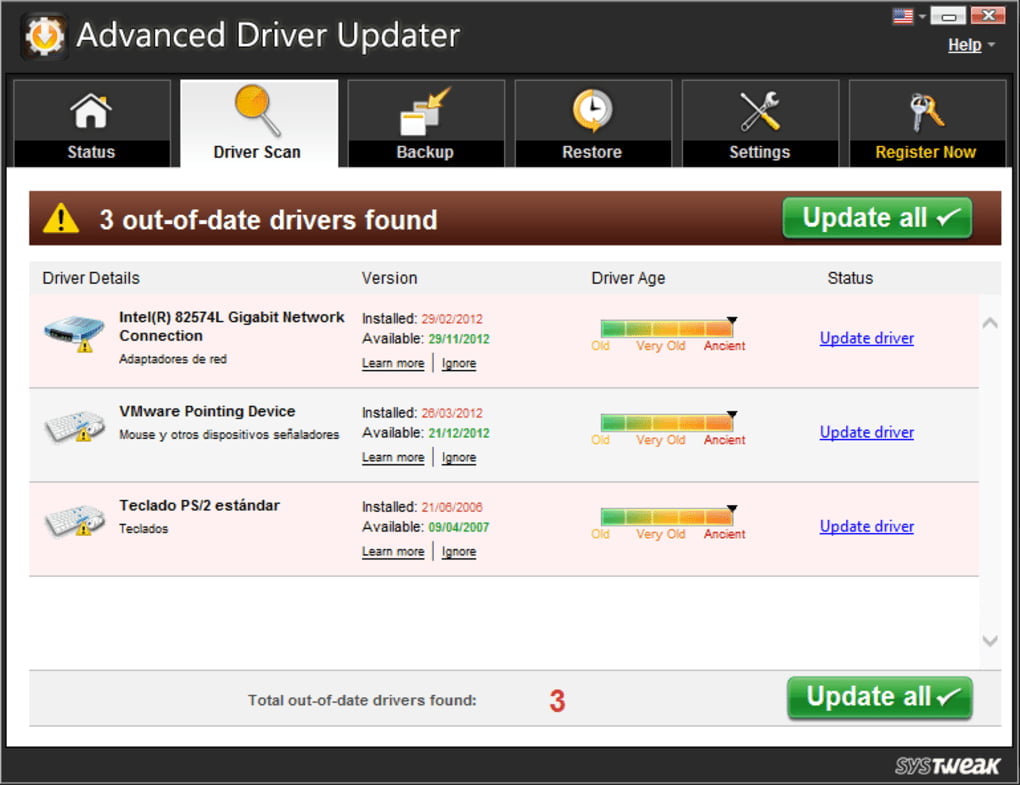This screenshot has width=1020, height=785.
Task: Click the scrollbar down arrow
Action: click(989, 642)
